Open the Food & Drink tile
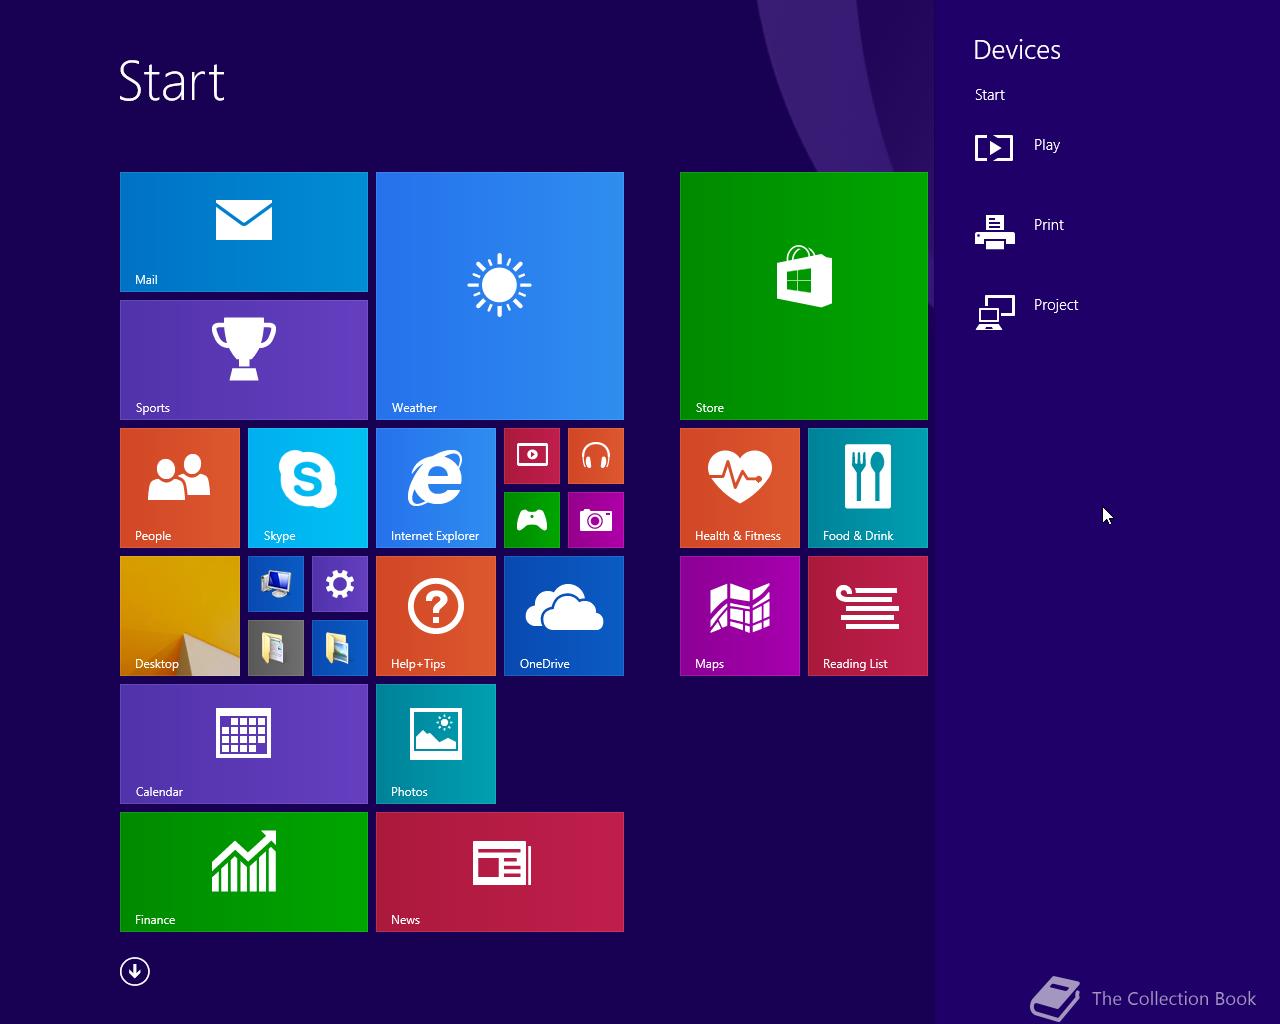Image resolution: width=1280 pixels, height=1024 pixels. [868, 488]
